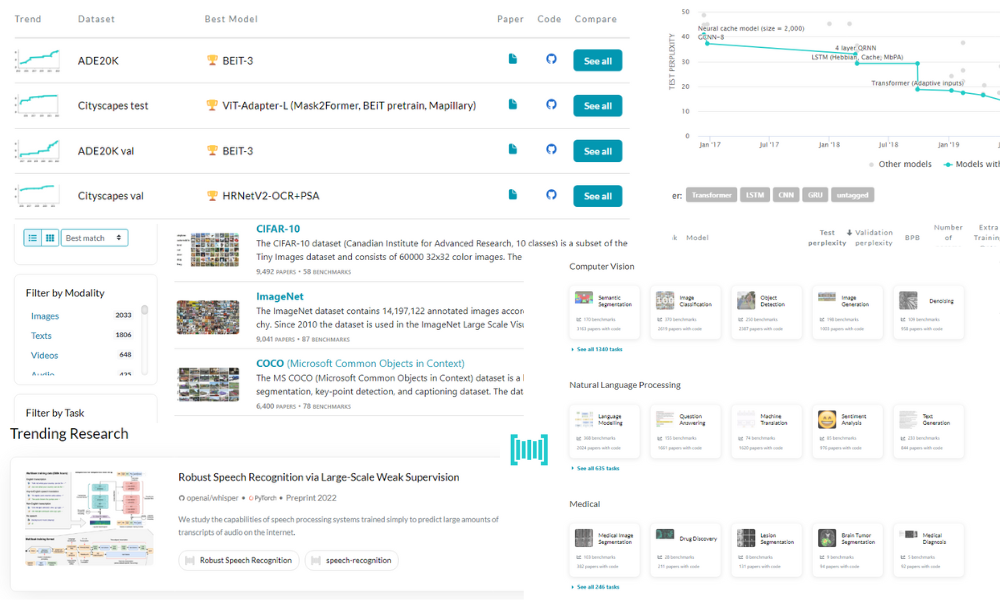Open the Object Detection task card
This screenshot has height=600, width=1000.
(767, 312)
